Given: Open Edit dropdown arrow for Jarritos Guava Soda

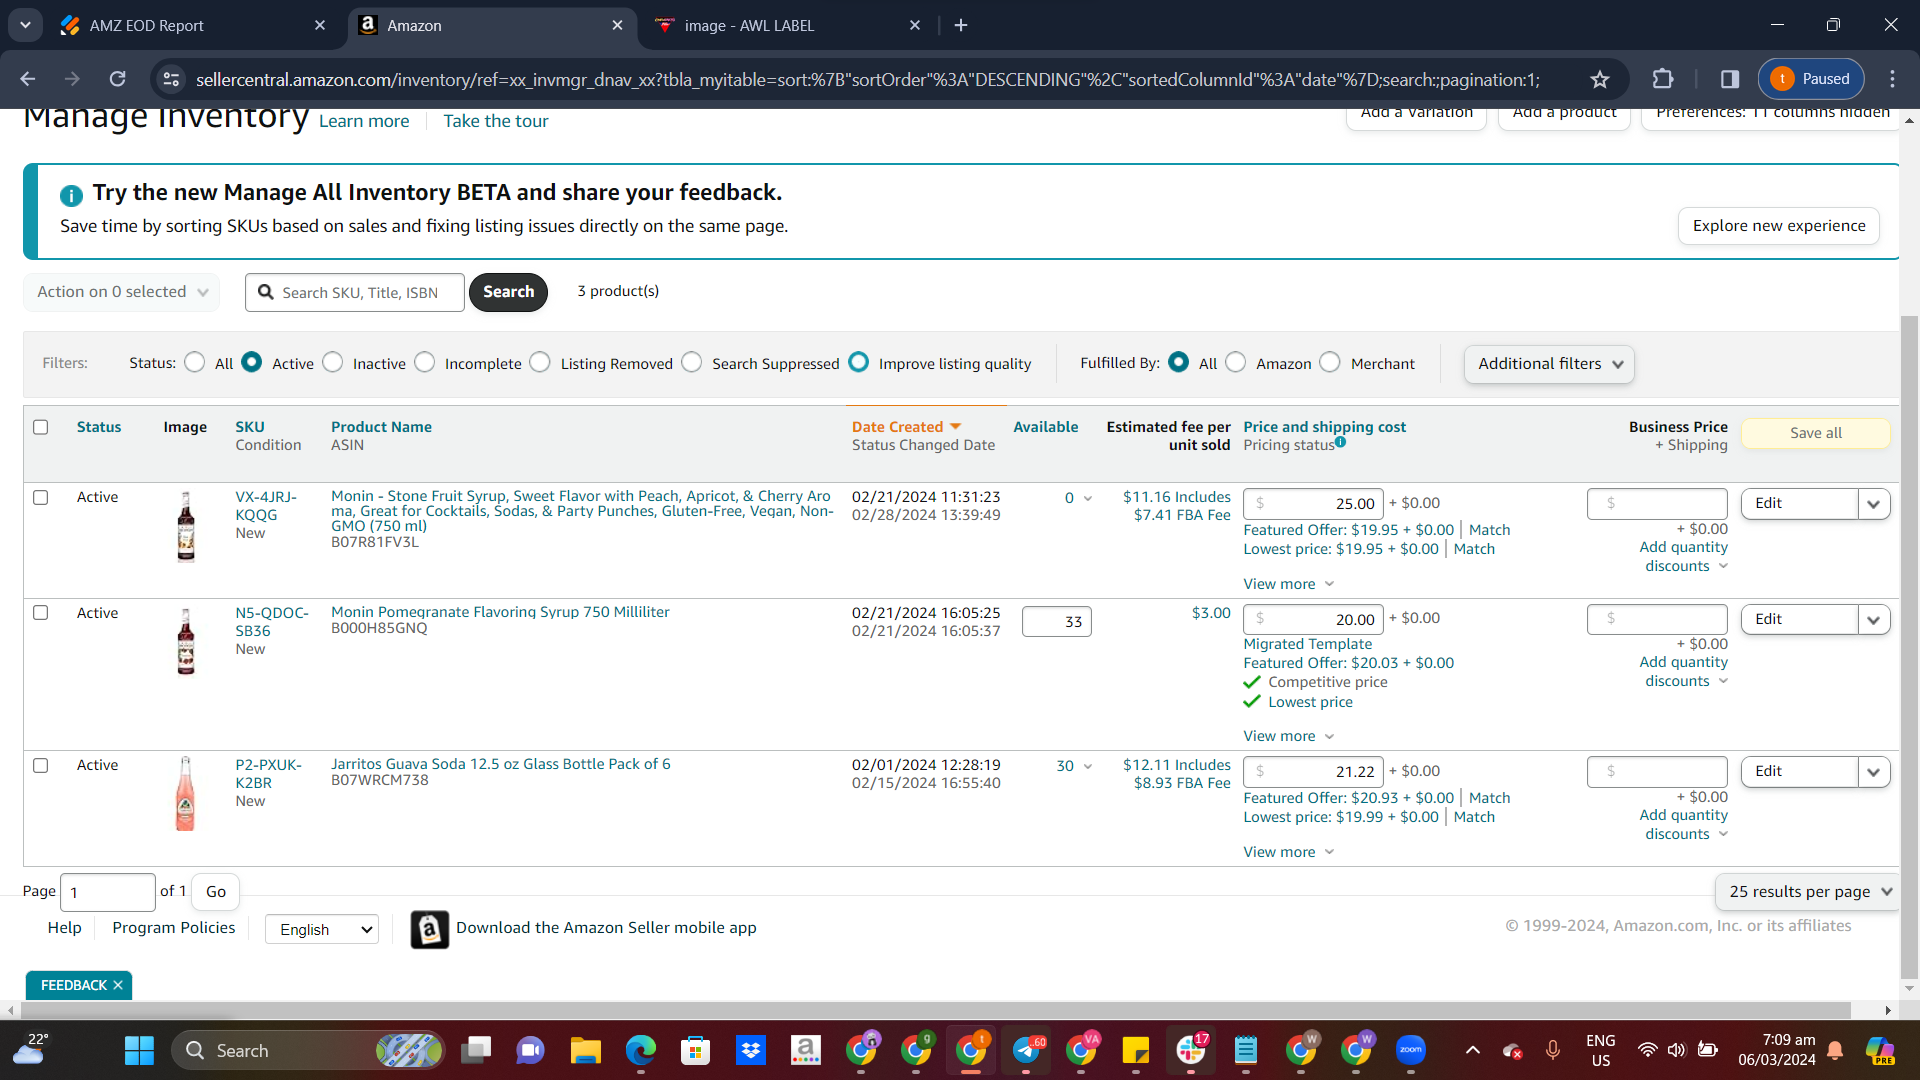Looking at the screenshot, I should coord(1873,772).
